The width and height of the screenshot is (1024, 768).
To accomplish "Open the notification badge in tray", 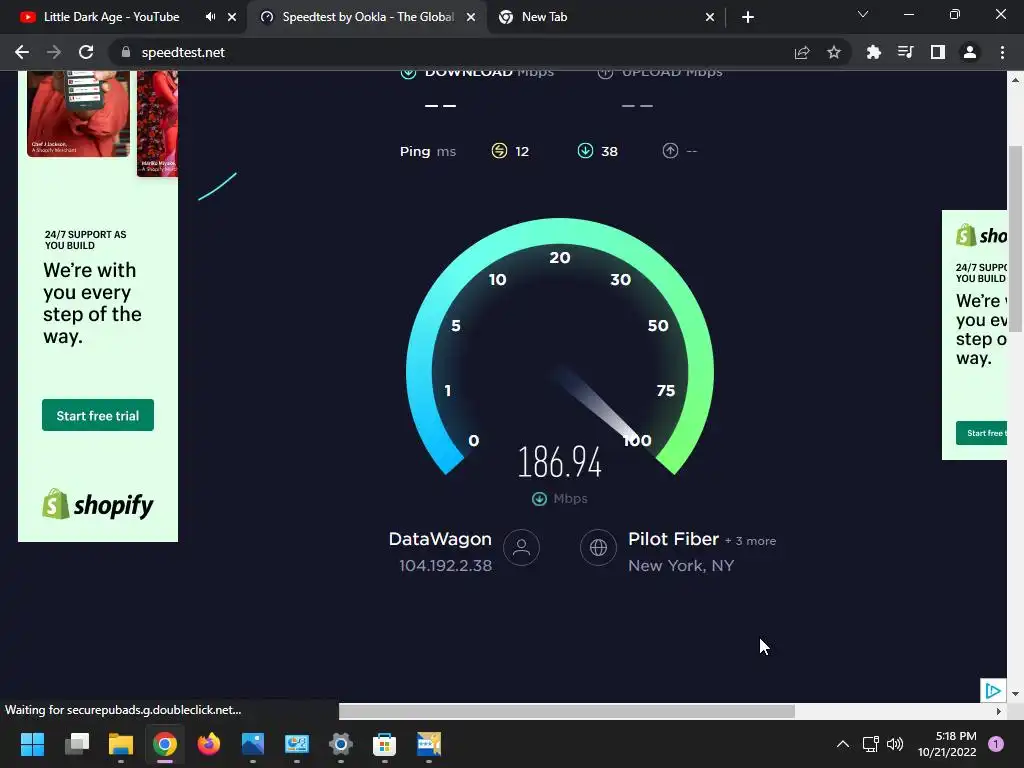I will click(996, 744).
